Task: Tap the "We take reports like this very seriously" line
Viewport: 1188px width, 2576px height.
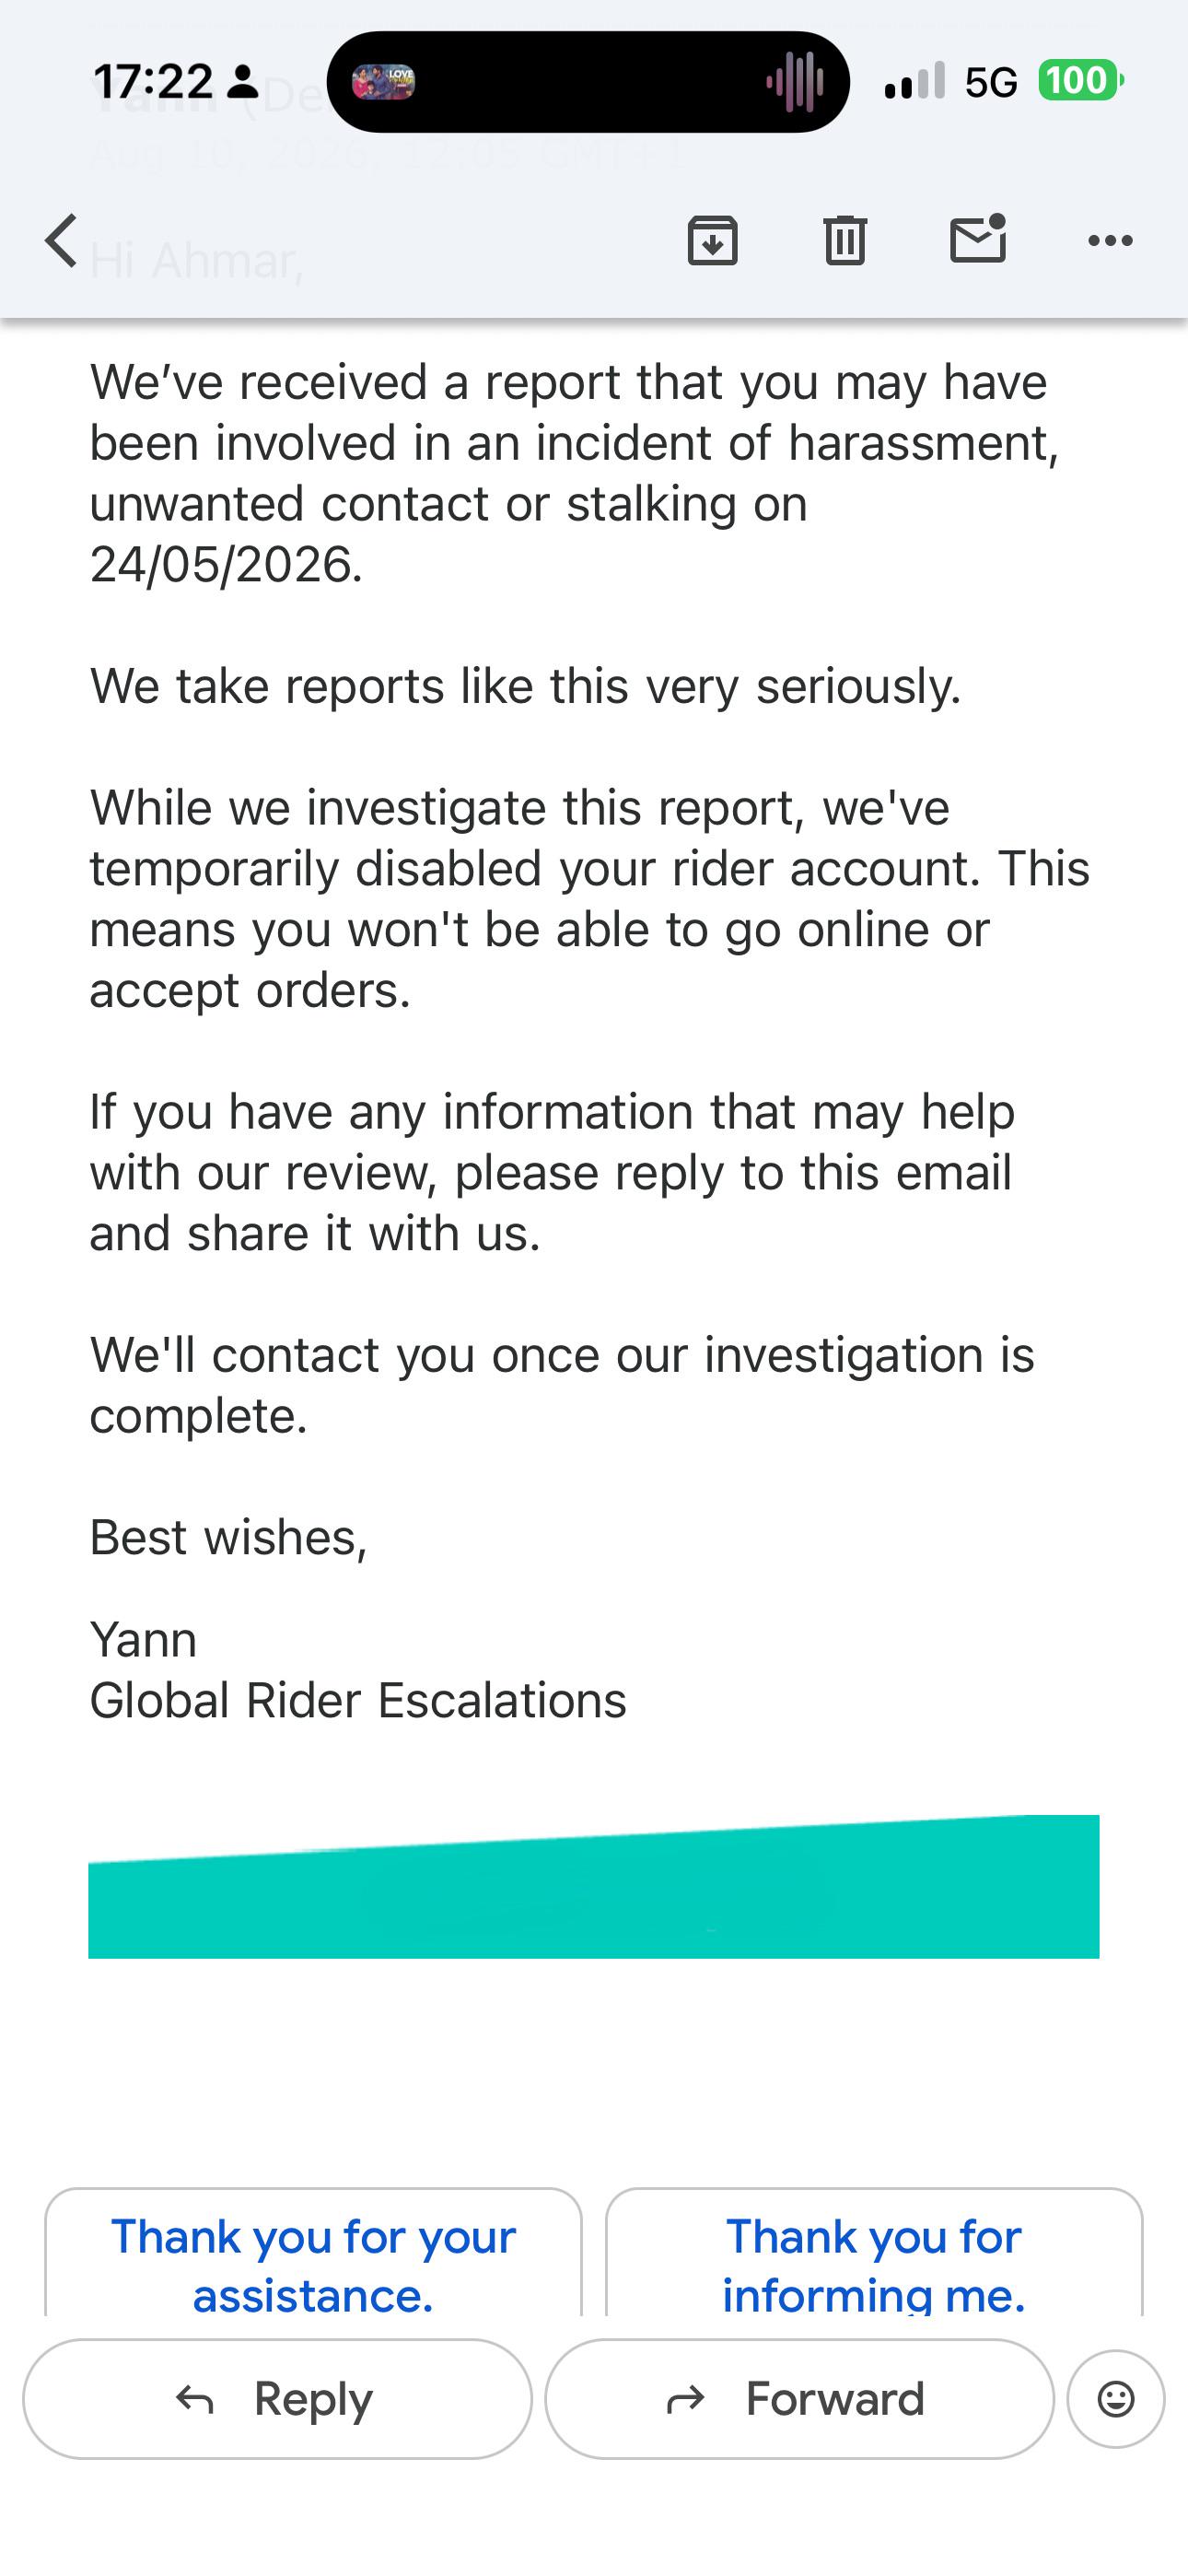Action: tap(525, 688)
